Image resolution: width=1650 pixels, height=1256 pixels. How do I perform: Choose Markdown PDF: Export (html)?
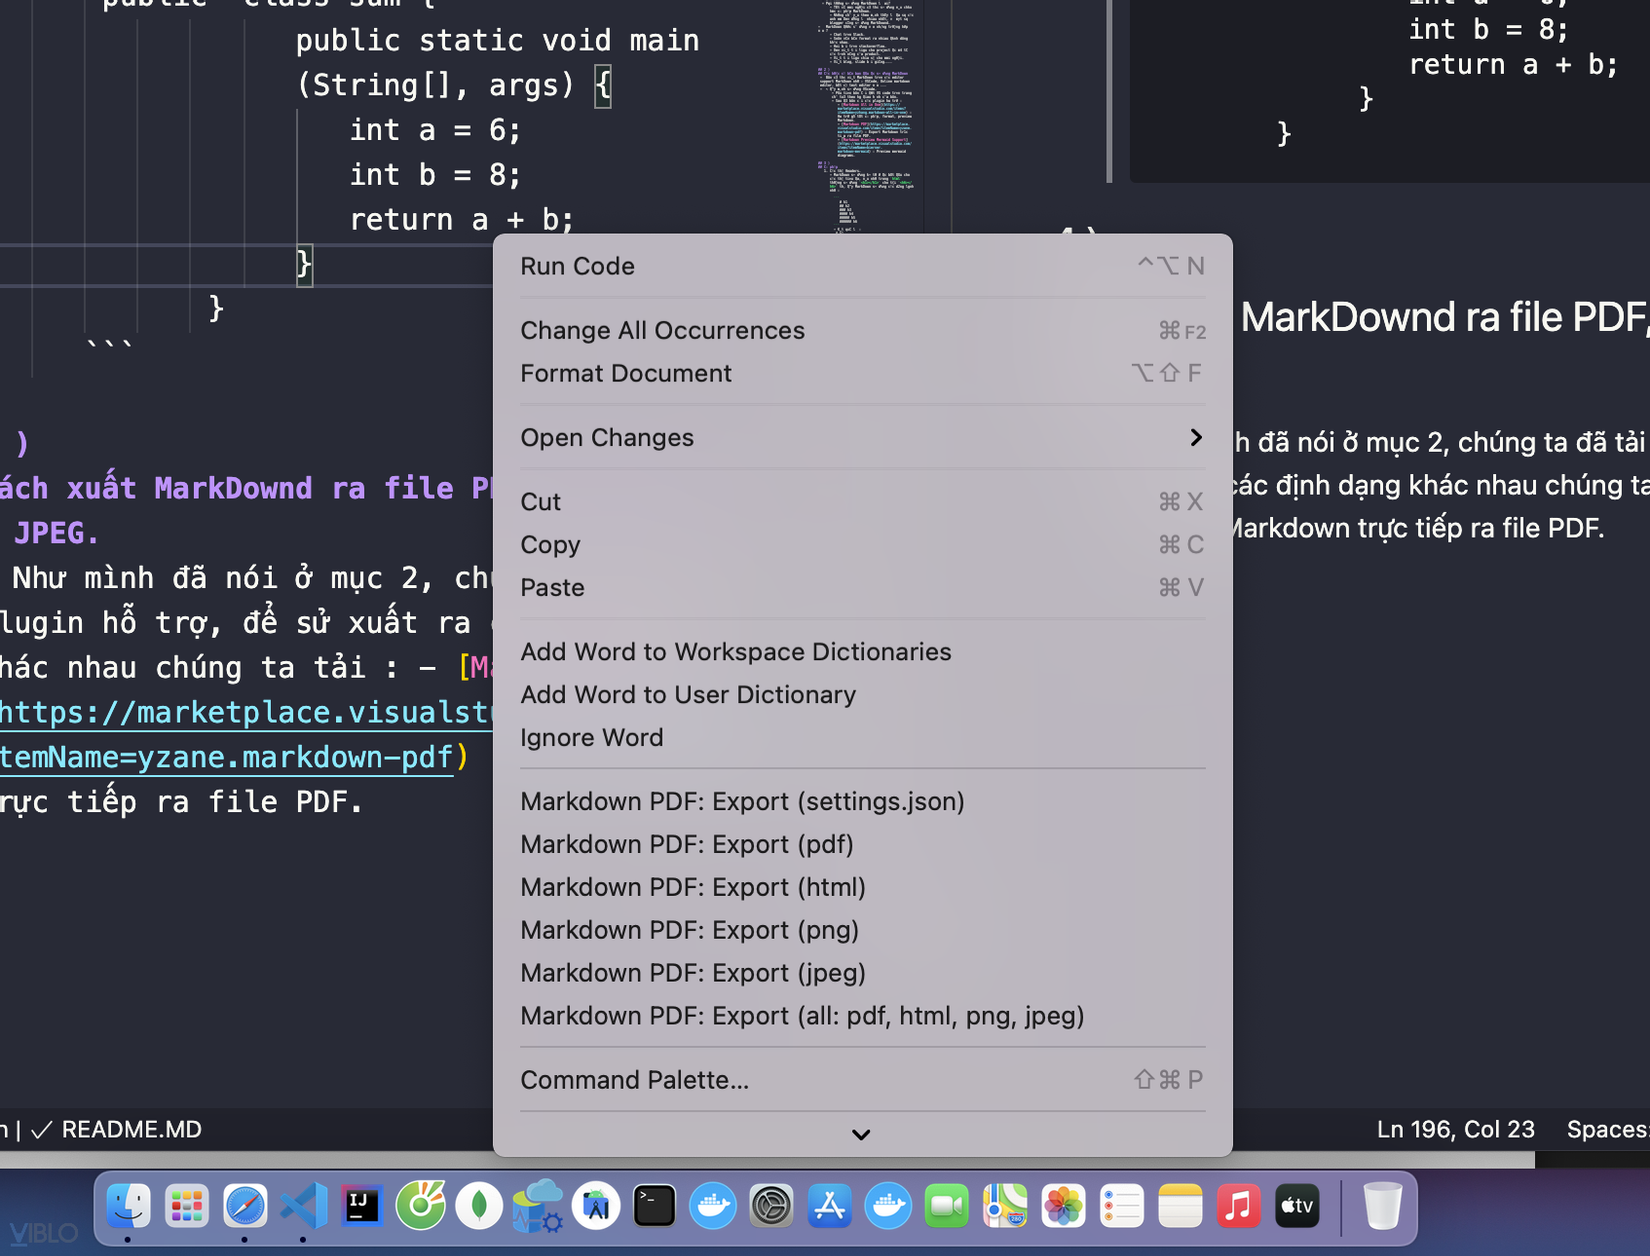pos(863,887)
